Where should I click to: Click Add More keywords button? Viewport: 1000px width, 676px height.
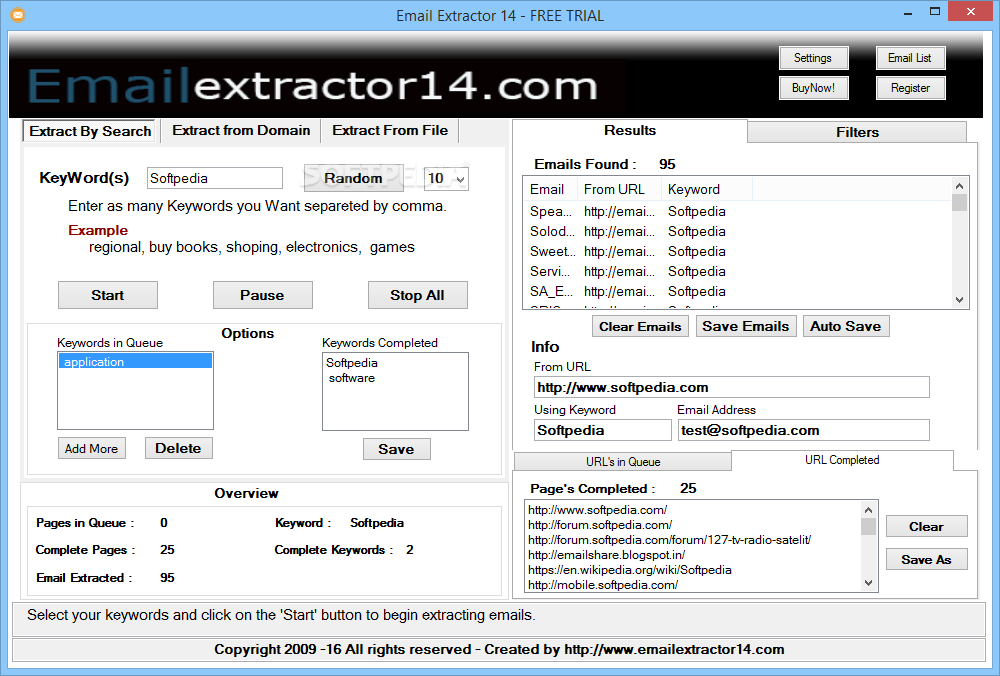[x=92, y=448]
